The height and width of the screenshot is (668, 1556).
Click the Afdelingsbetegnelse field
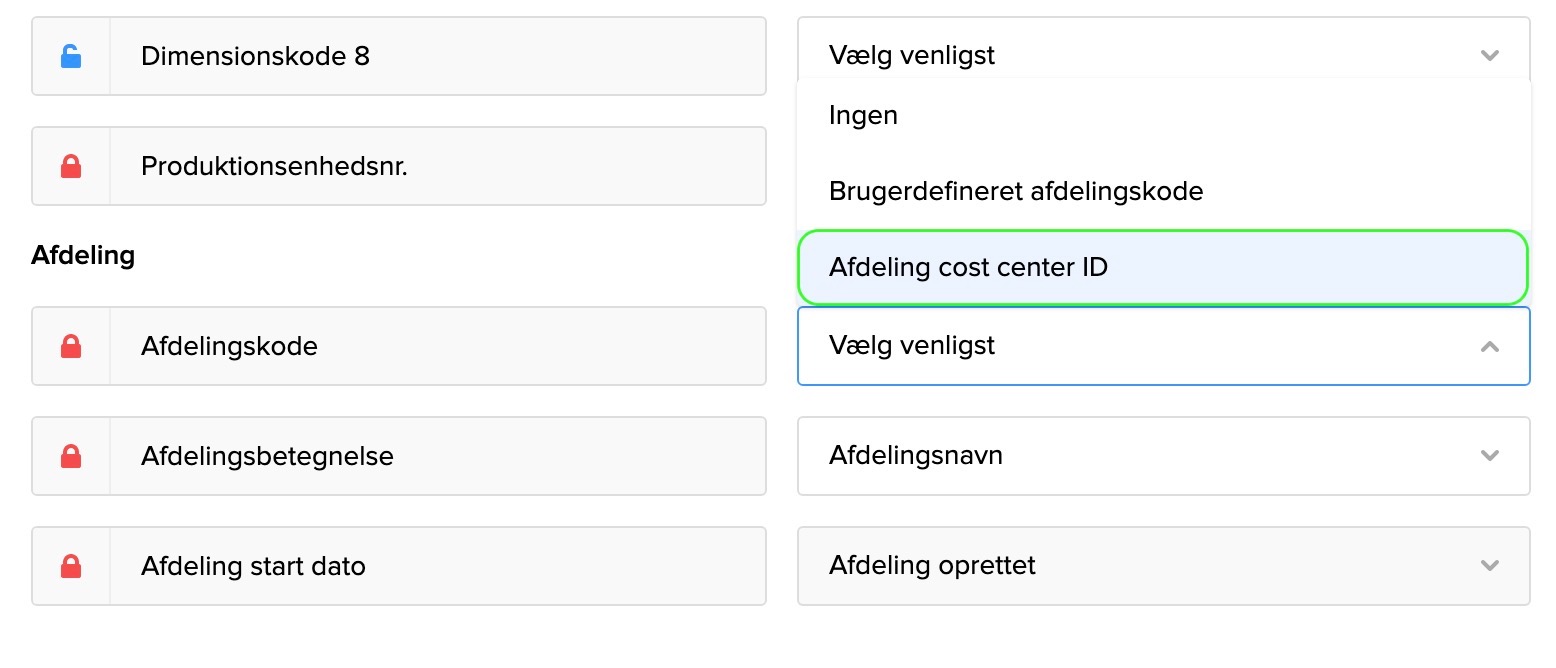pos(267,456)
